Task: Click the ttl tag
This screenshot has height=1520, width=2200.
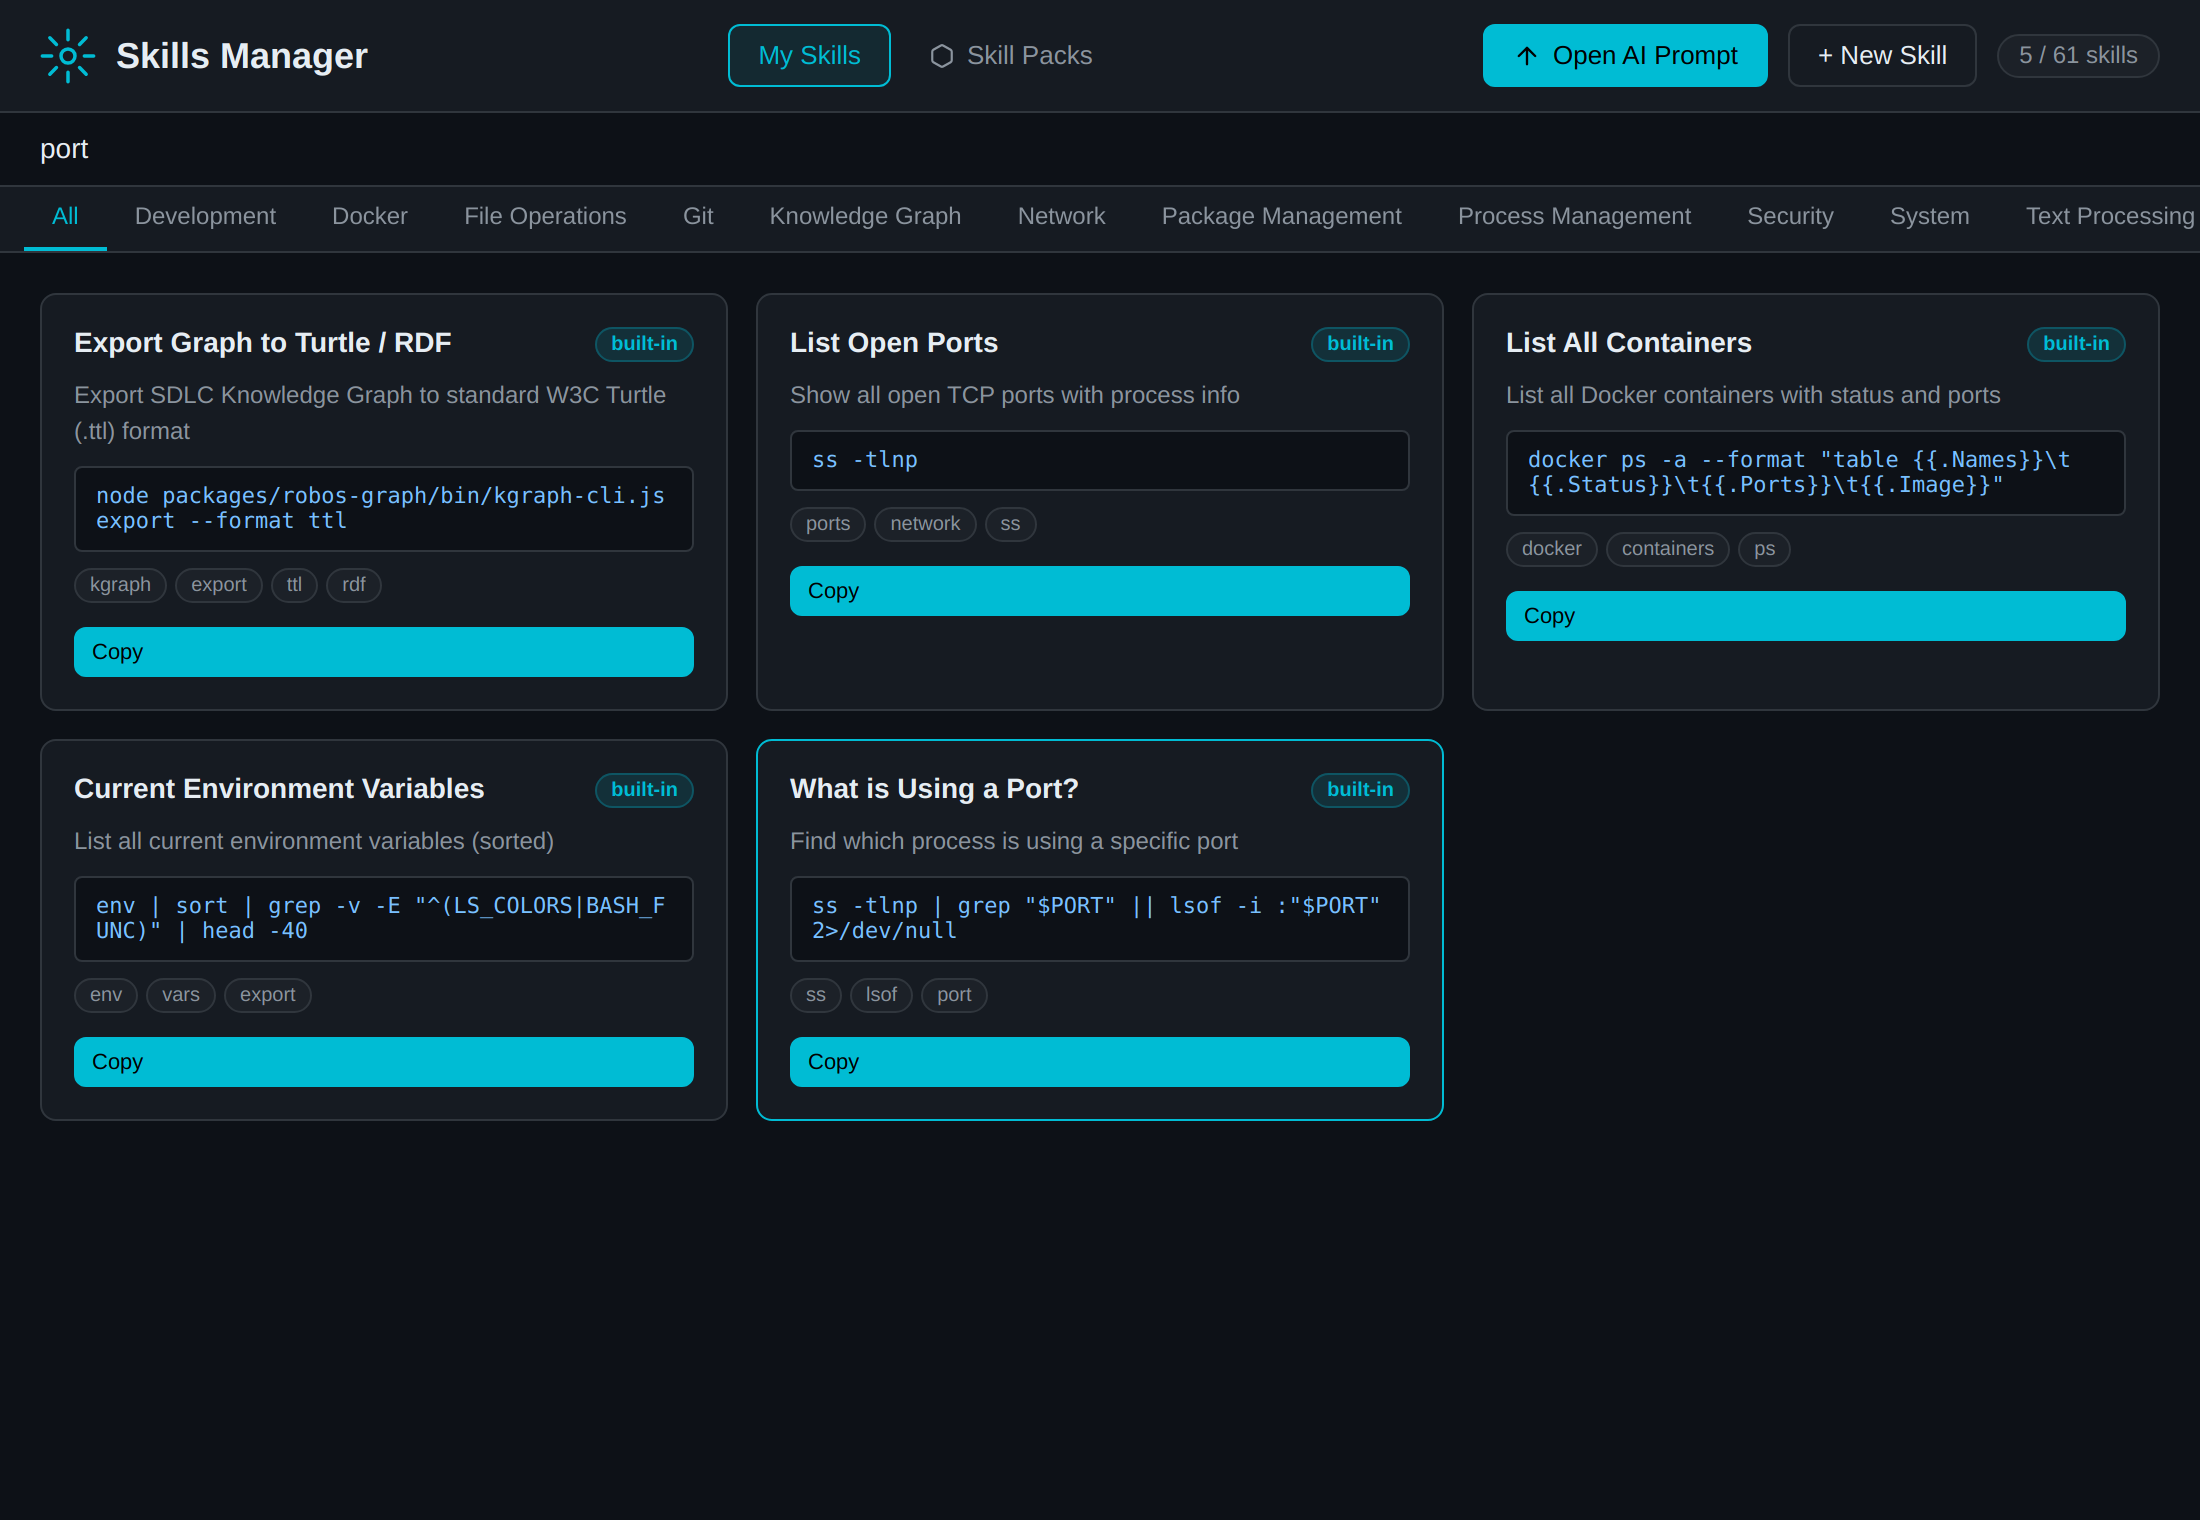Action: (294, 585)
